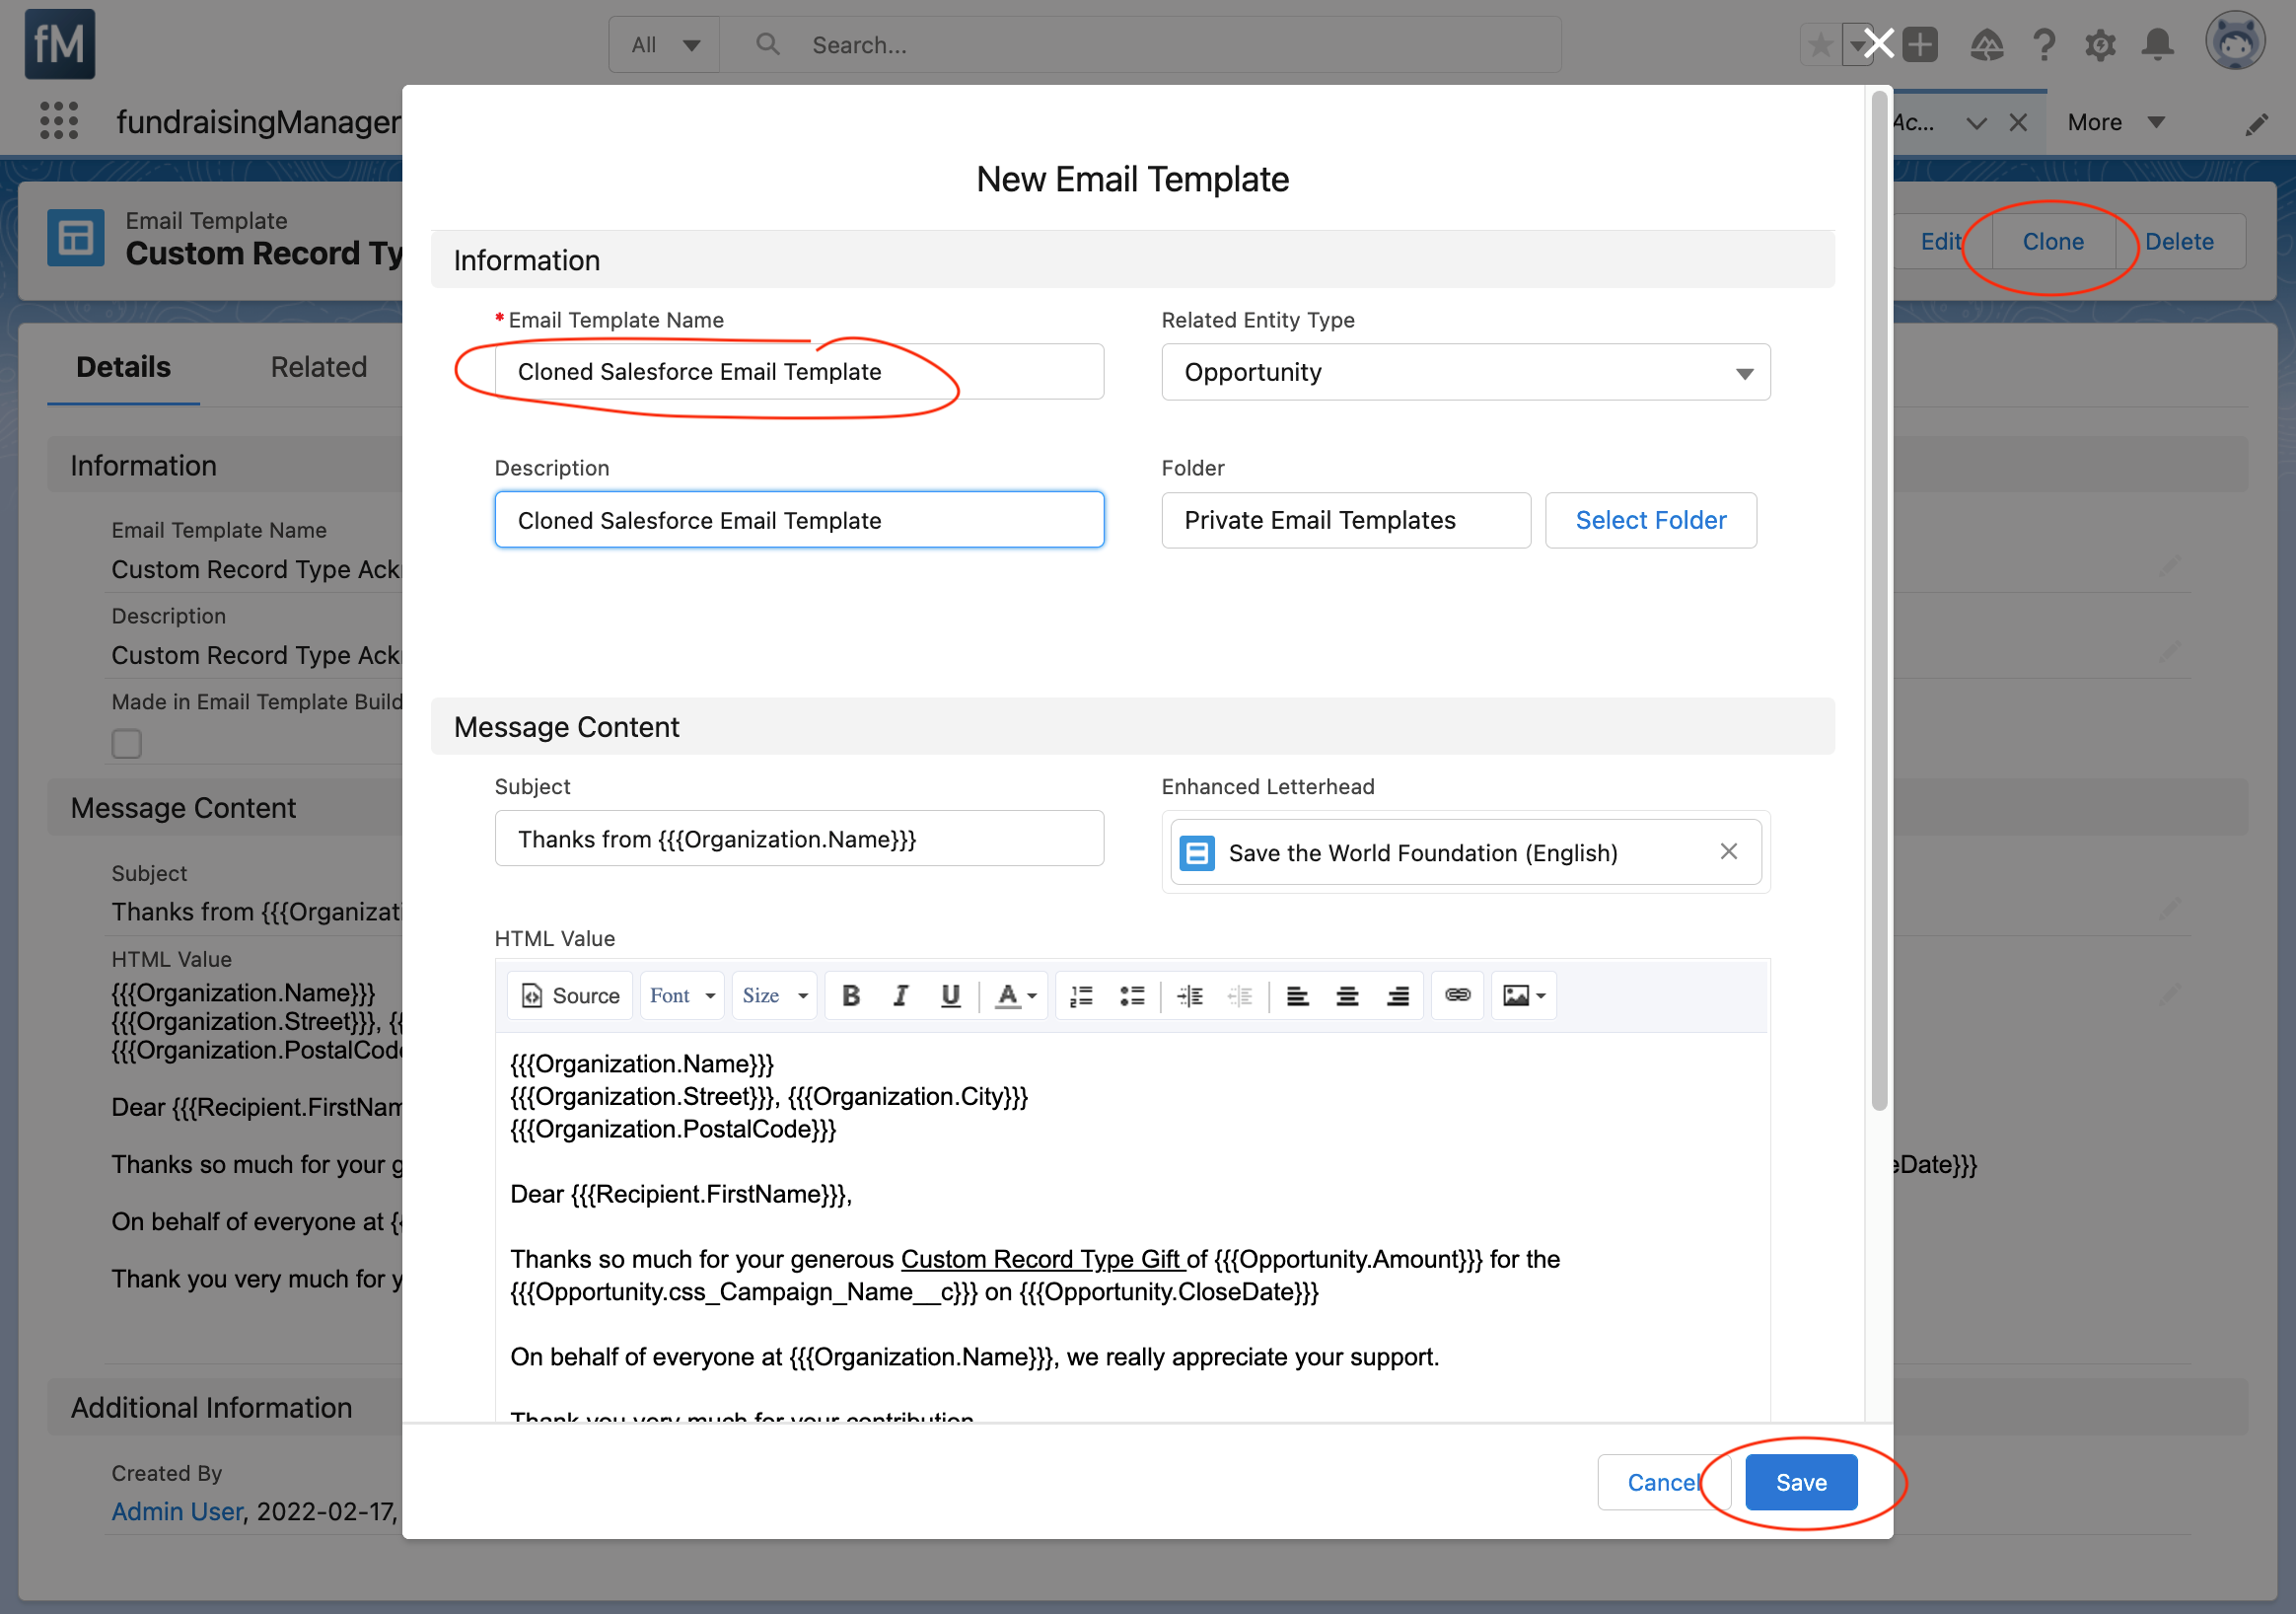Apply italic formatting in editor toolbar
The height and width of the screenshot is (1614, 2296).
point(900,995)
